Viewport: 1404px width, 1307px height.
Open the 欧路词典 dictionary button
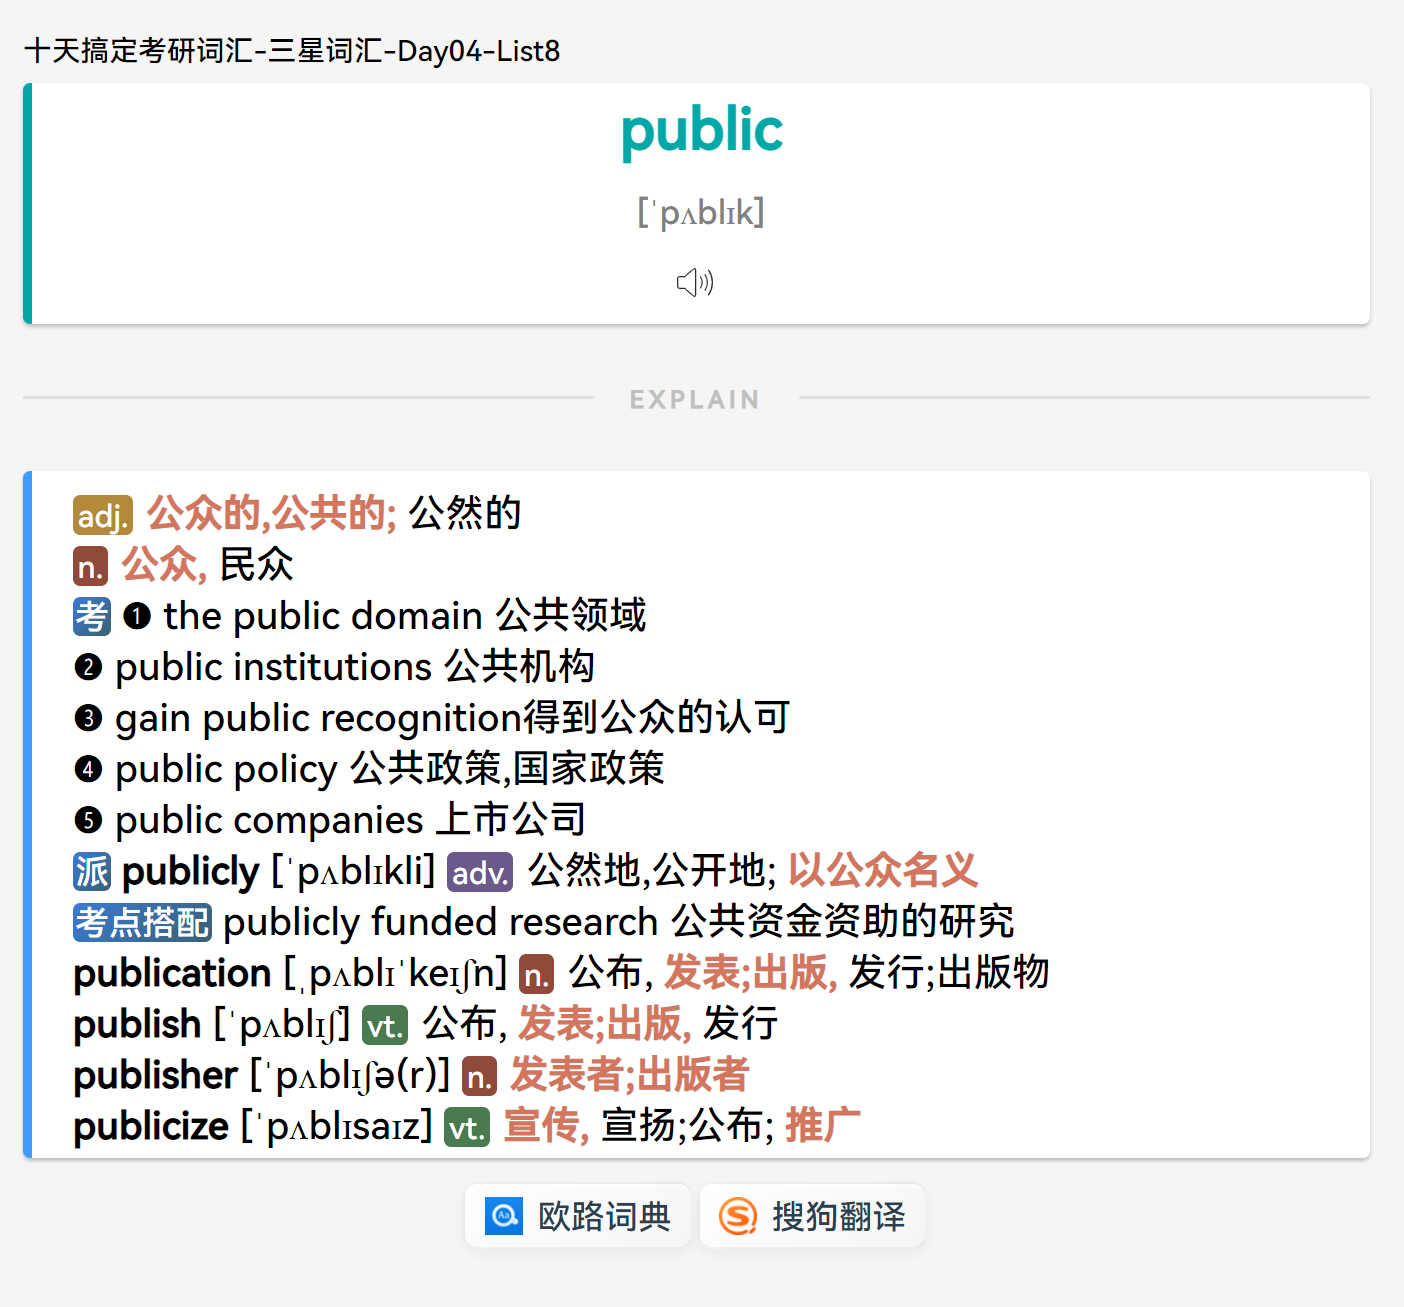[578, 1216]
